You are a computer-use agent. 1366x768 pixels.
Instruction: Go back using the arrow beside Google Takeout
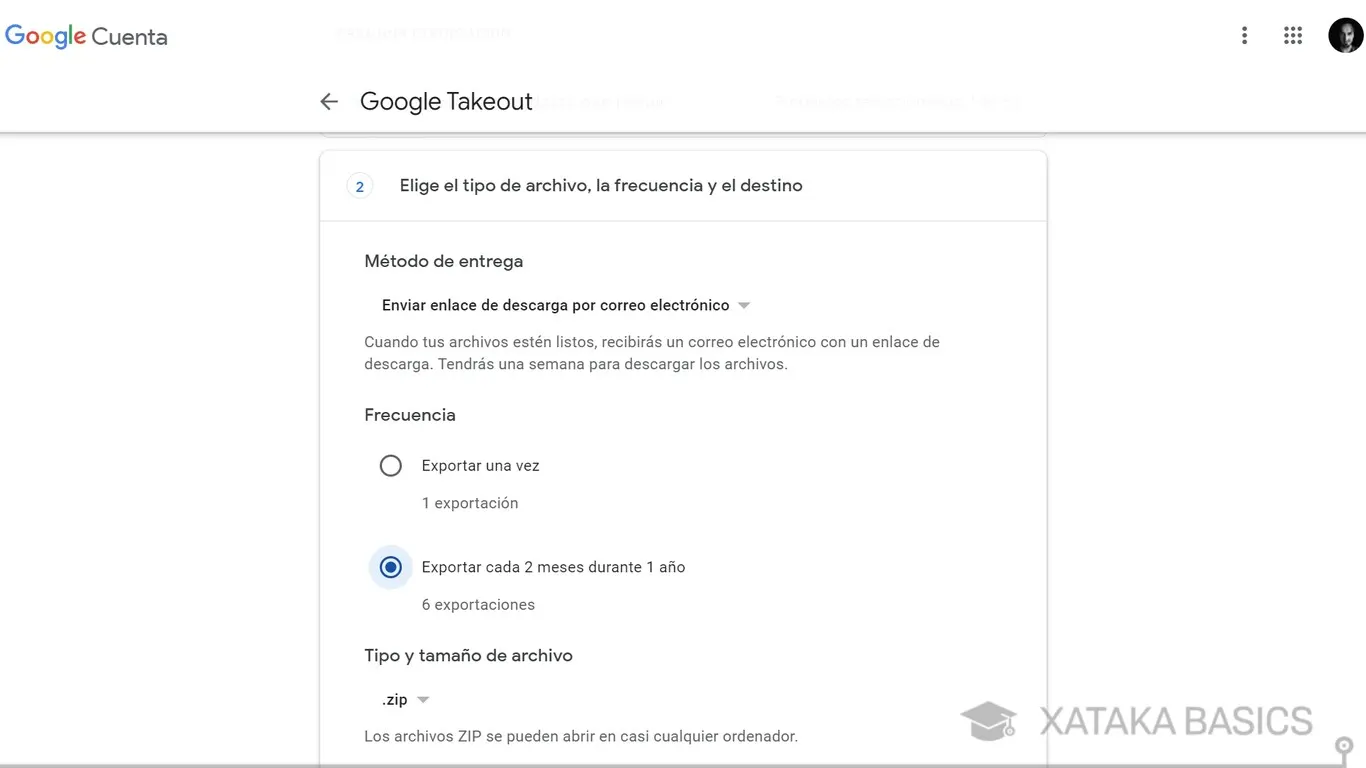pos(329,101)
